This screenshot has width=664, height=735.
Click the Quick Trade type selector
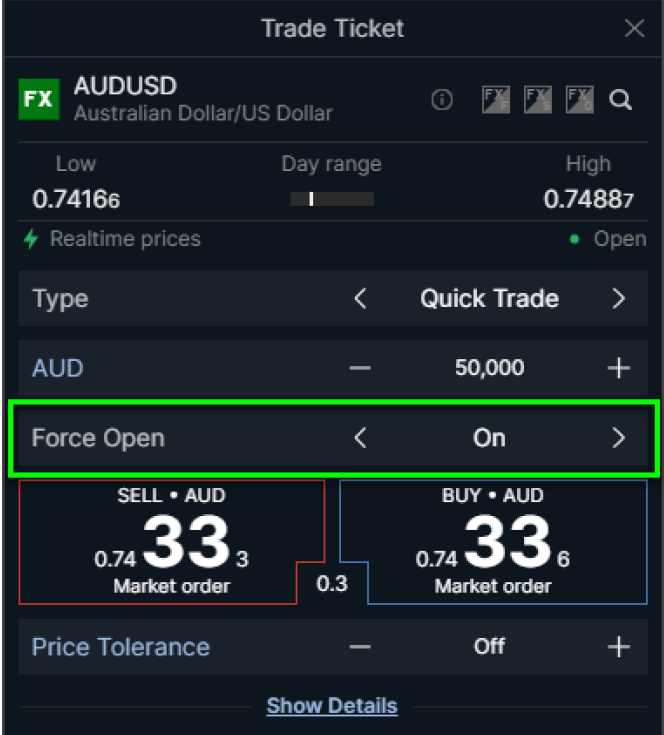pyautogui.click(x=489, y=298)
